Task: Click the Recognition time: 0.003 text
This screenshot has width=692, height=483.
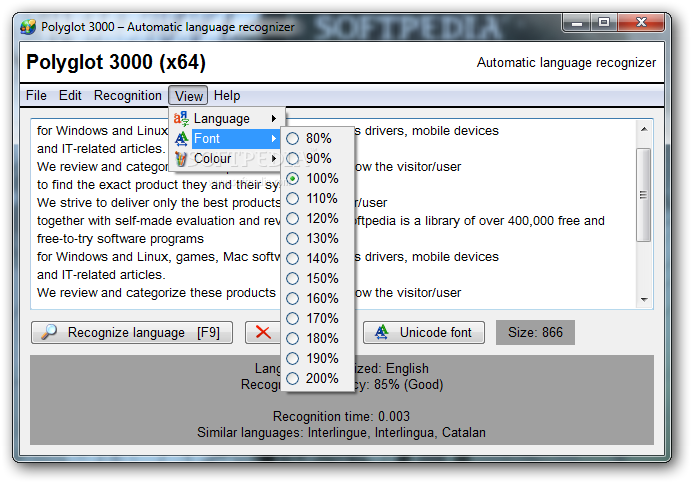Action: tap(341, 416)
